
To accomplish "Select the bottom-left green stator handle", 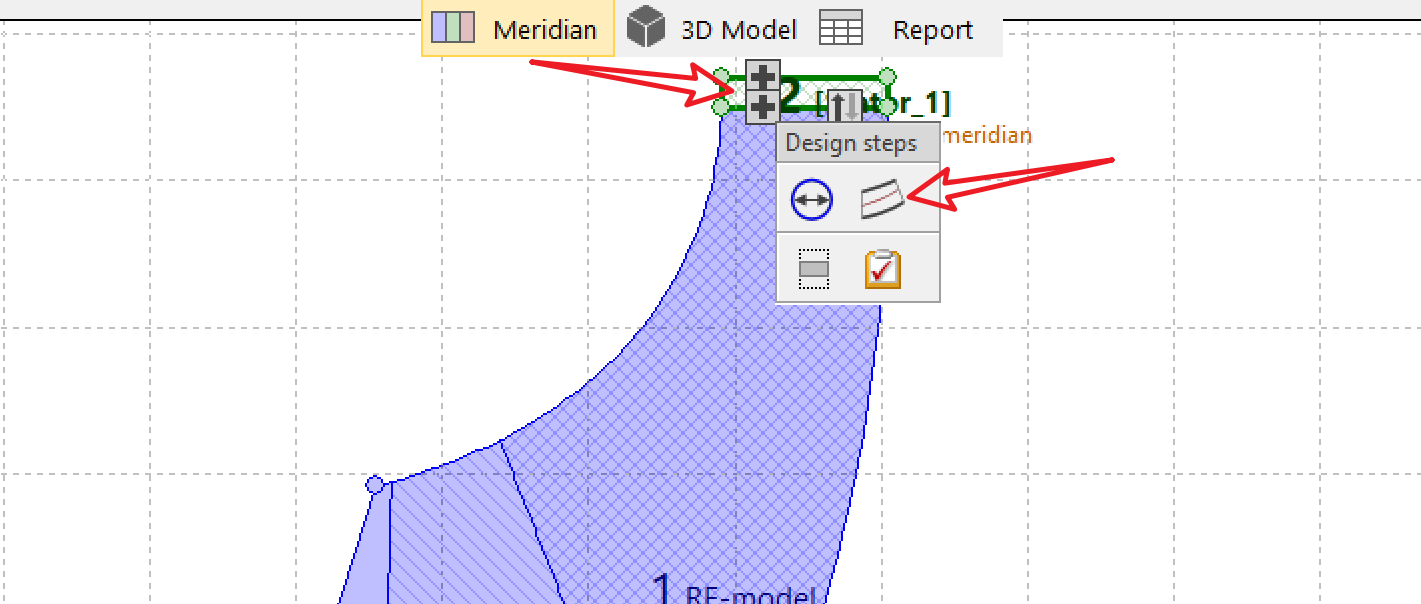I will pos(720,106).
